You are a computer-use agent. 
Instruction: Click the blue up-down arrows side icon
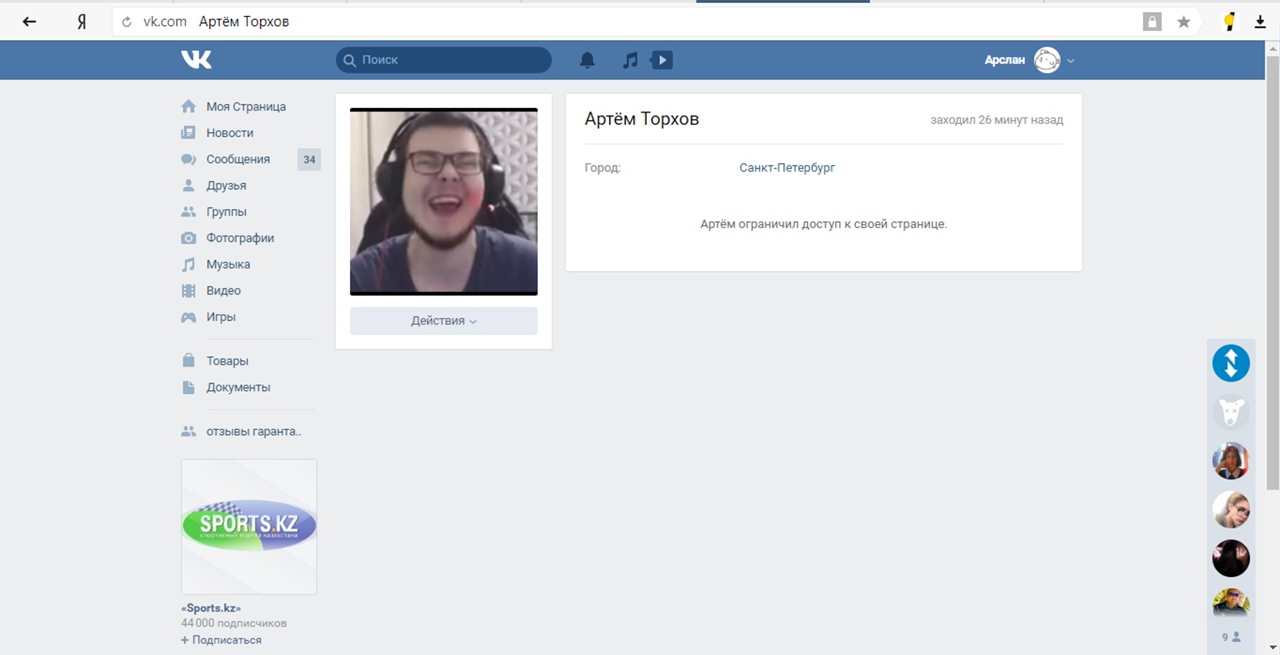pos(1231,363)
